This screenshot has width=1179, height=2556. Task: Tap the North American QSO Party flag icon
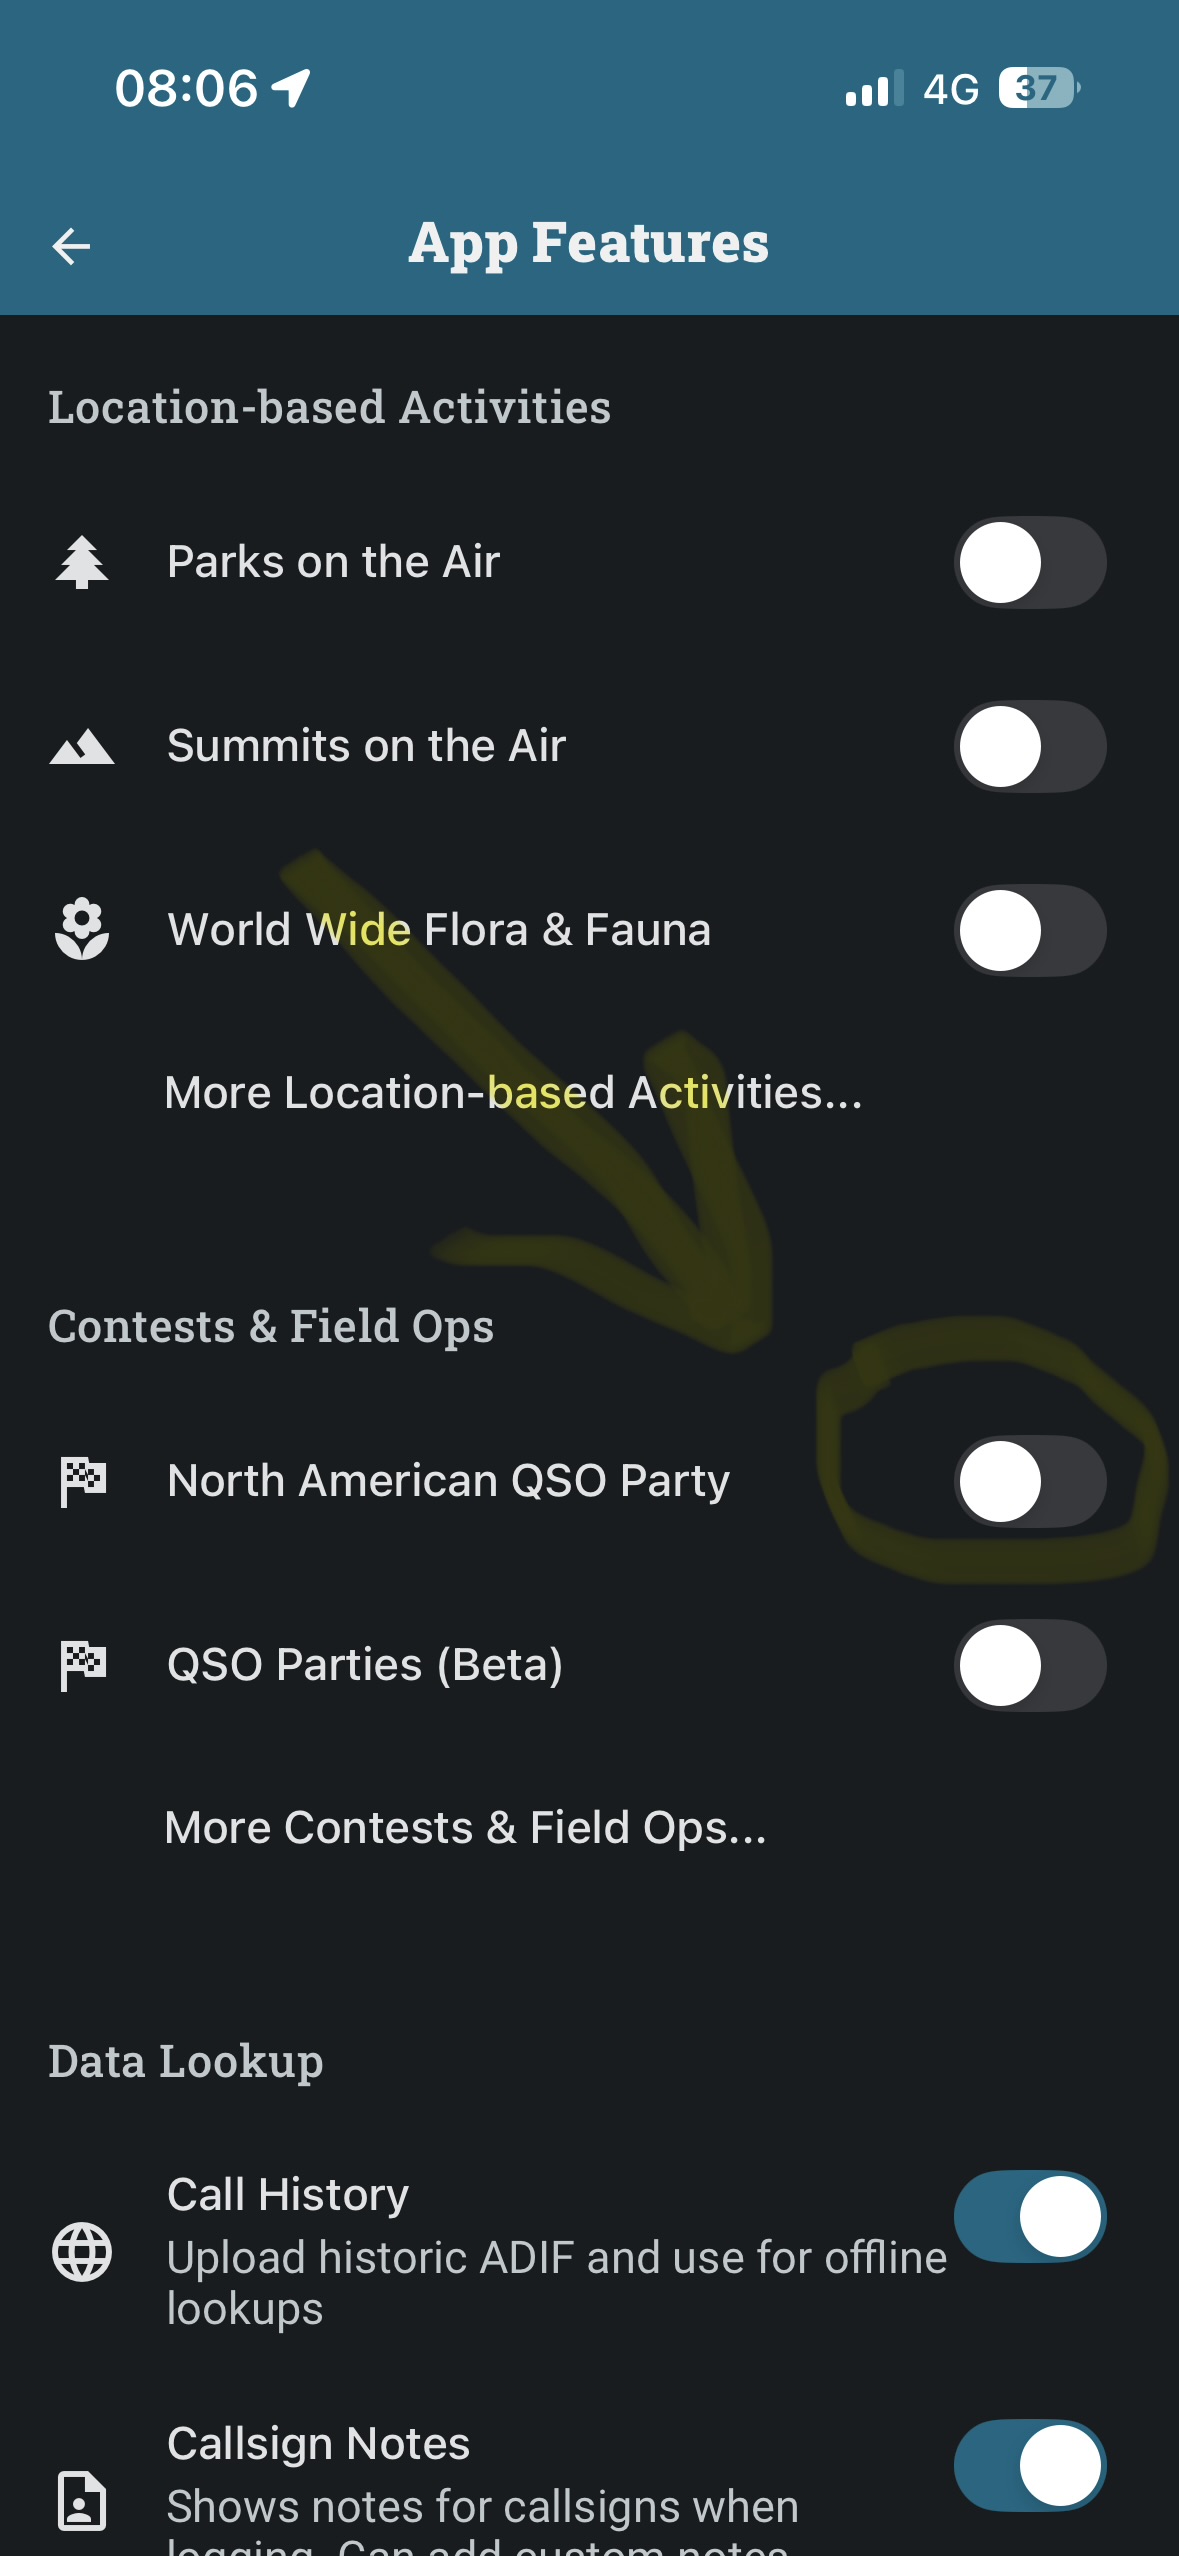(x=83, y=1481)
